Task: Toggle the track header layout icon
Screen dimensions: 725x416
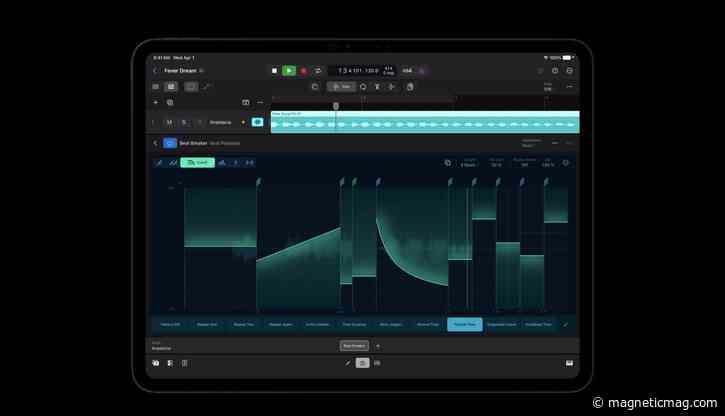Action: tap(246, 102)
